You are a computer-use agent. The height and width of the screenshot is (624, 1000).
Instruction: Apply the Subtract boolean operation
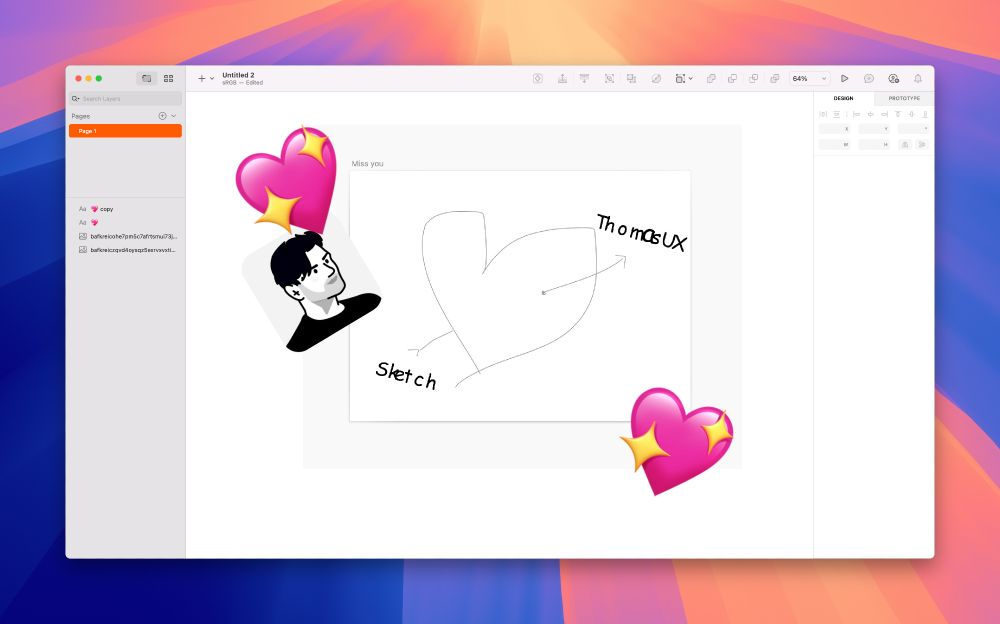coord(732,78)
